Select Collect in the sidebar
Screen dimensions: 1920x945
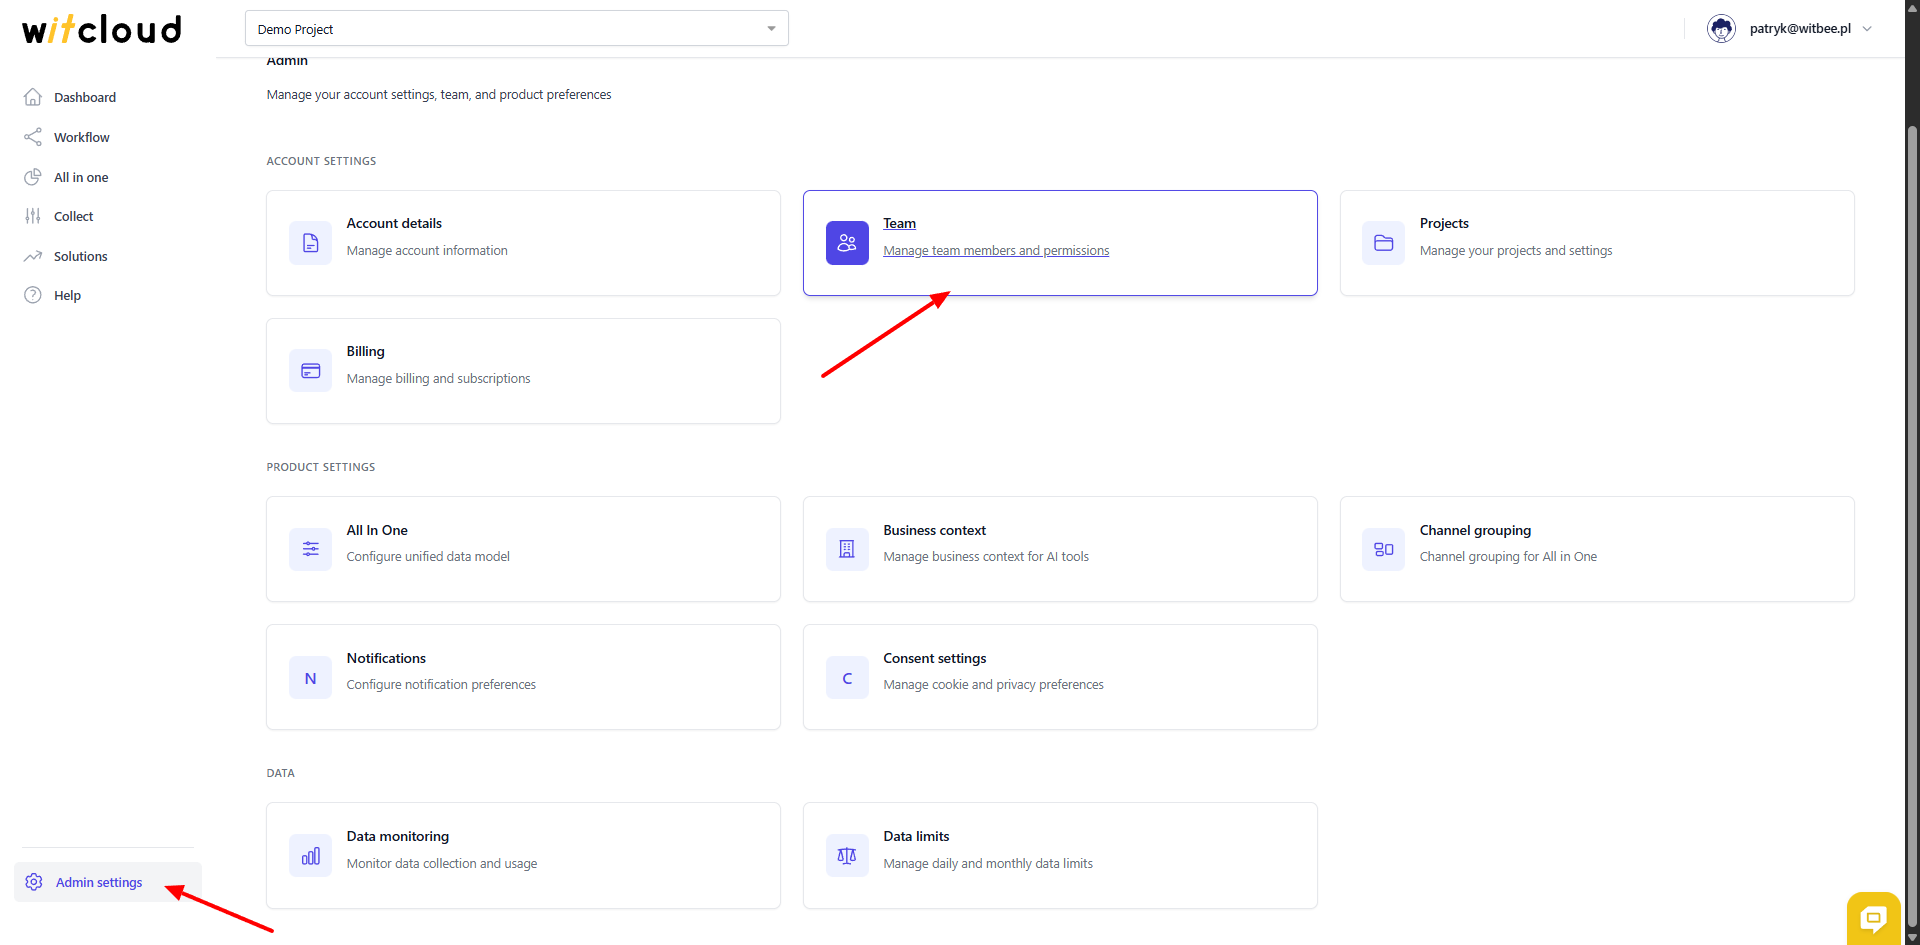click(x=73, y=216)
